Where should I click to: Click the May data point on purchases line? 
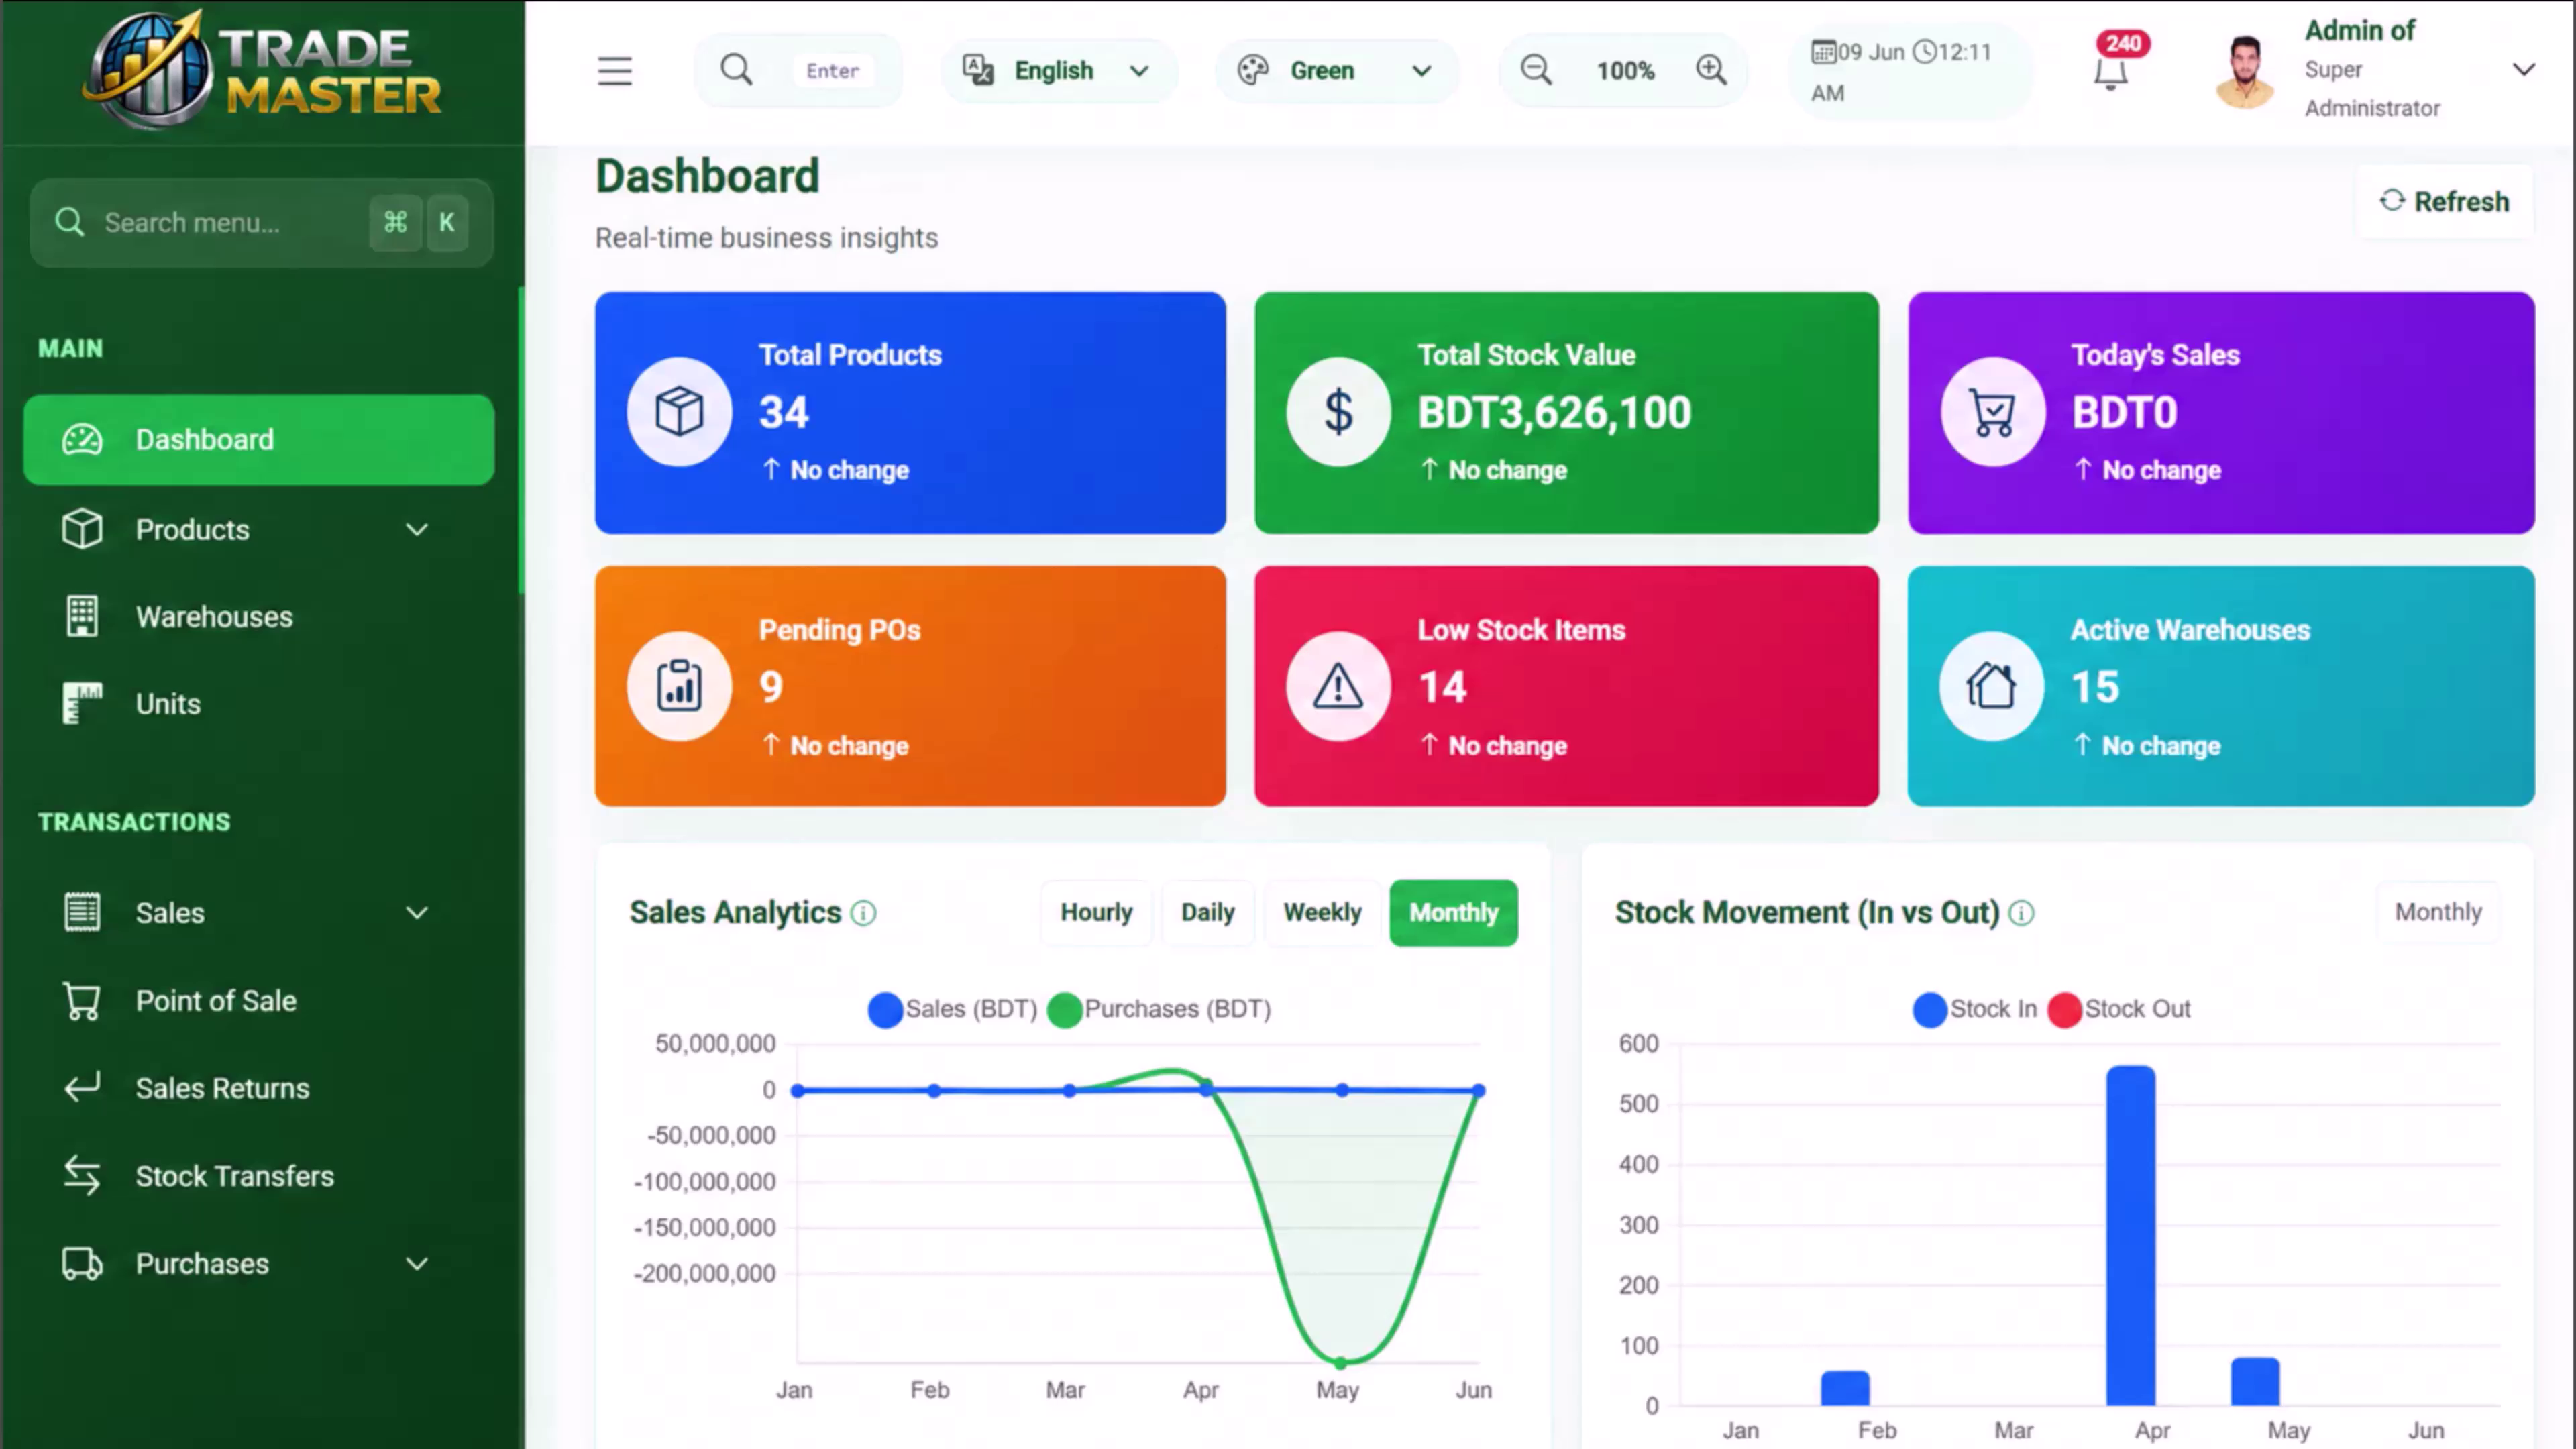(x=1340, y=1362)
